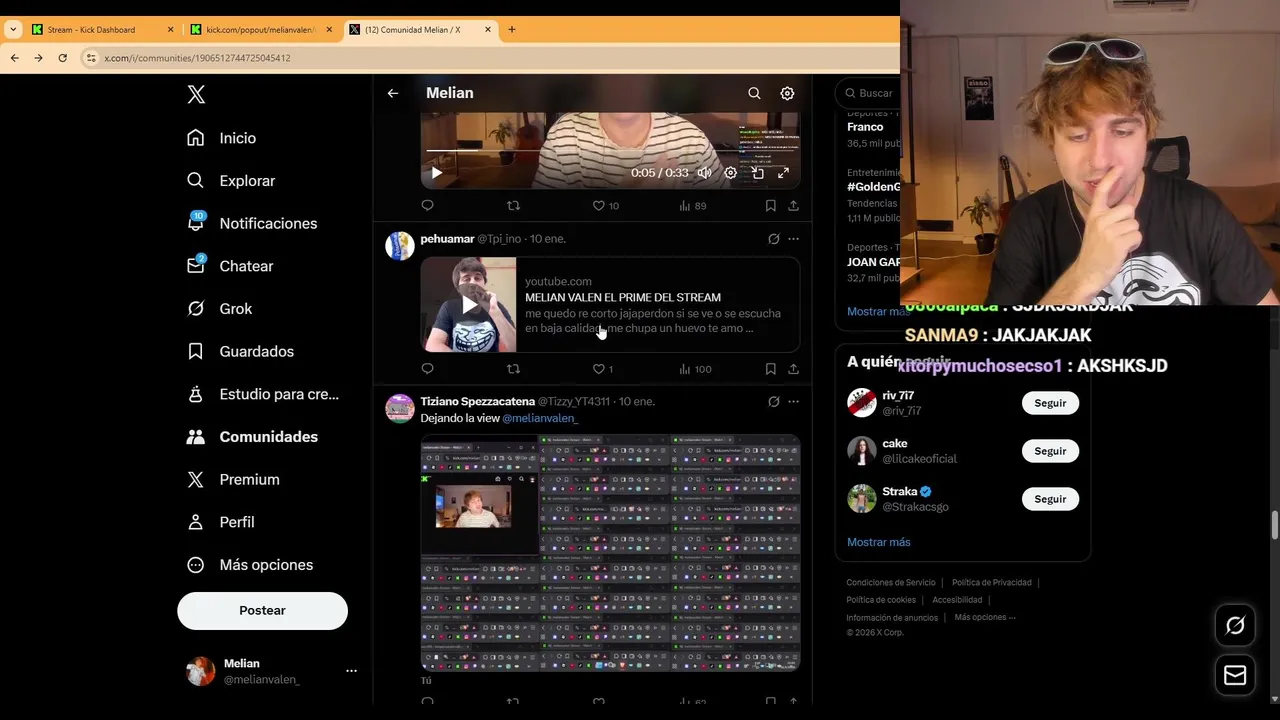
Task: Open account menu dots next to Melian
Action: coord(351,671)
